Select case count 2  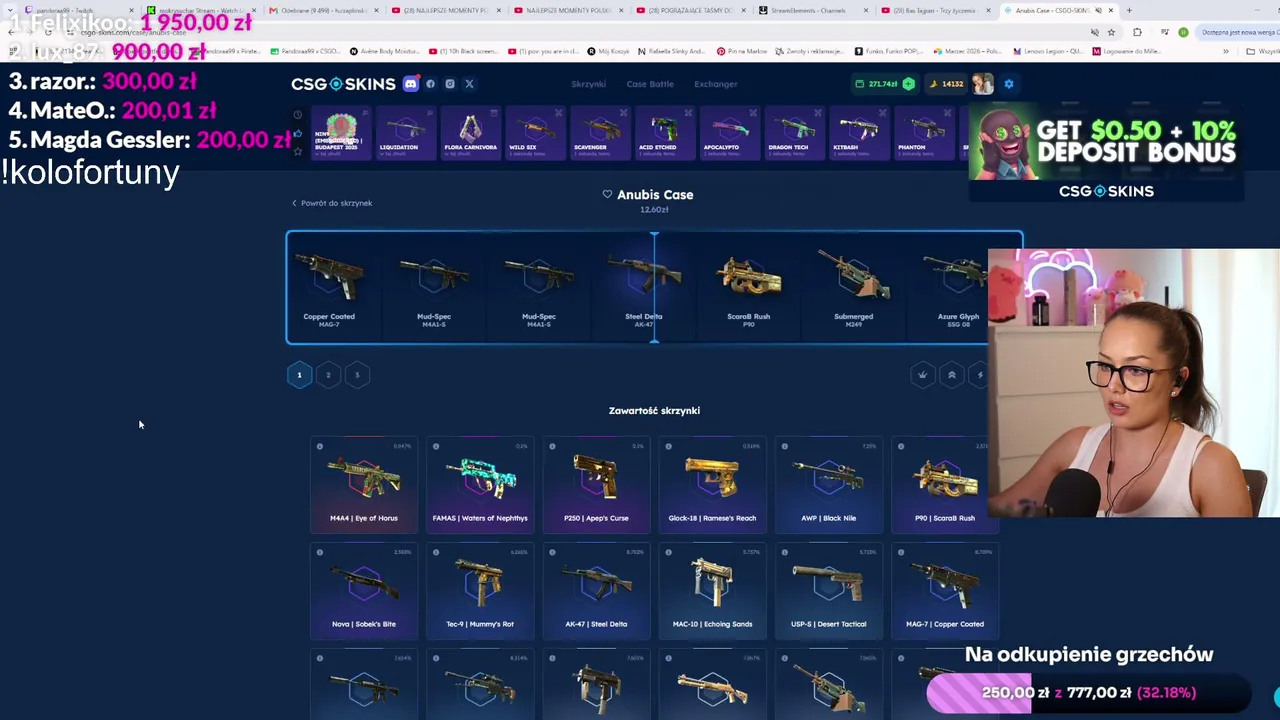click(328, 375)
